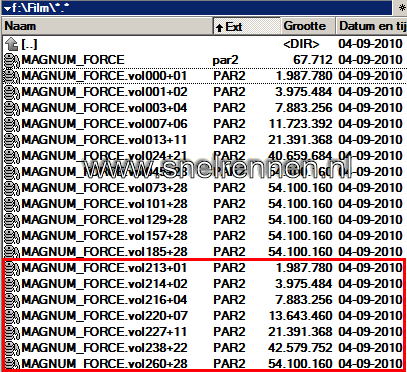Click the icon of MAGNUM_FORCE.vol000+01
The height and width of the screenshot is (372, 407).
[x=12, y=76]
